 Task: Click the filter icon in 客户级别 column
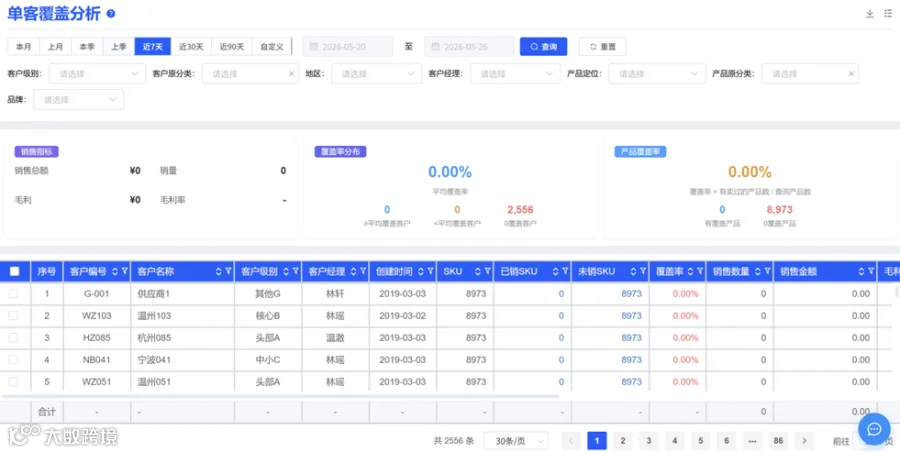click(x=296, y=272)
